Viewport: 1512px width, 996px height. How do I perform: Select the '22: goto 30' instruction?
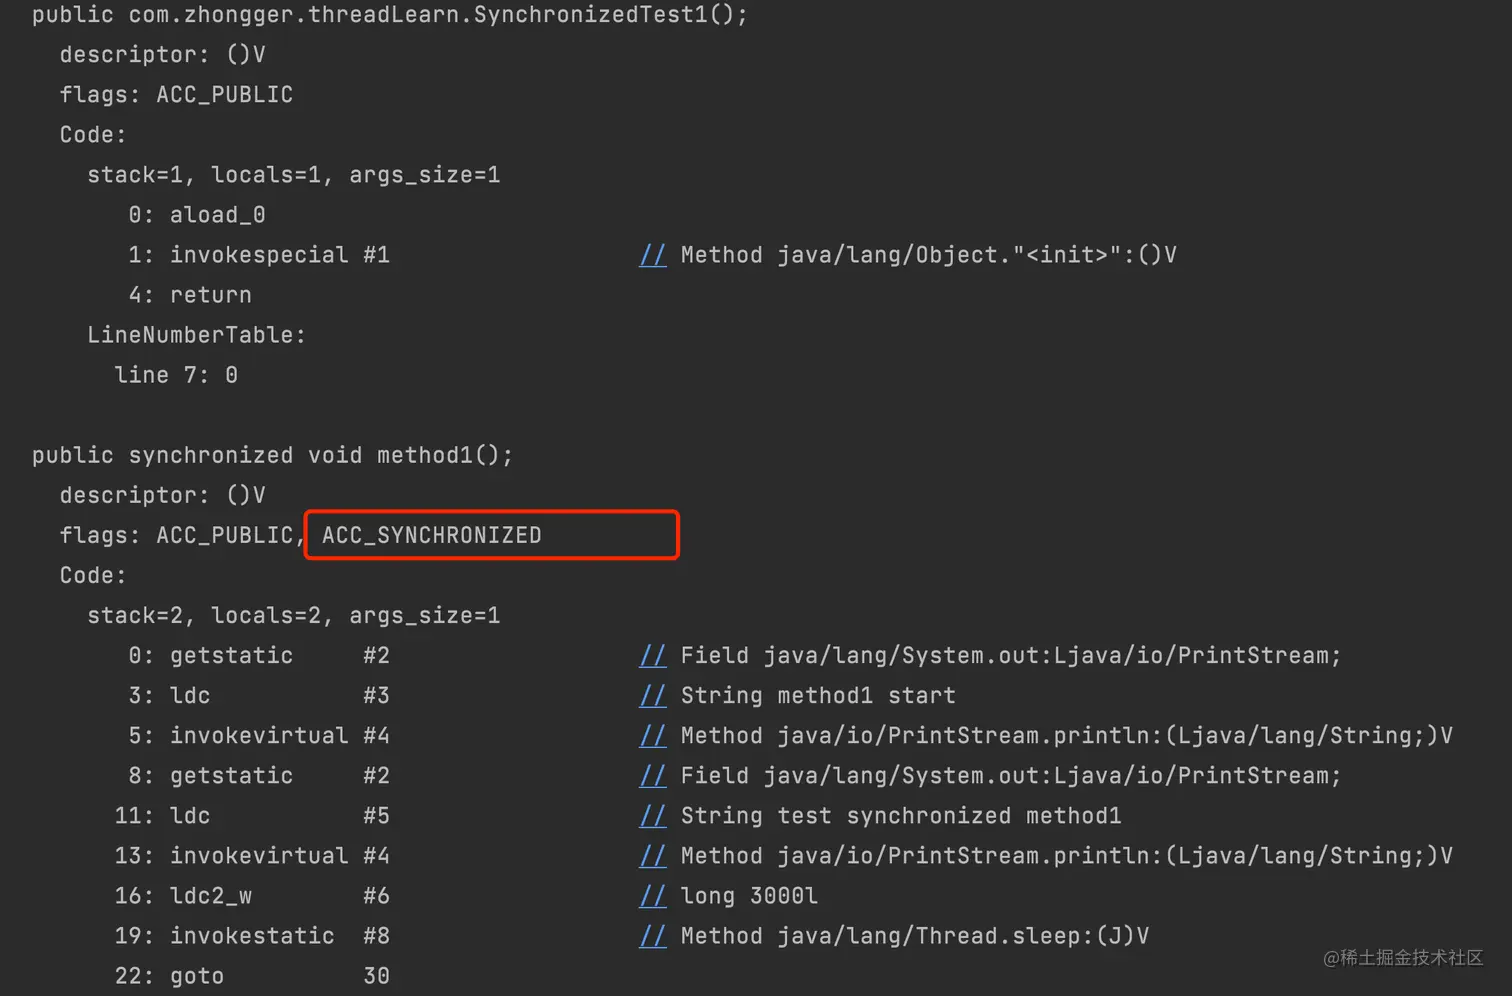[x=252, y=975]
